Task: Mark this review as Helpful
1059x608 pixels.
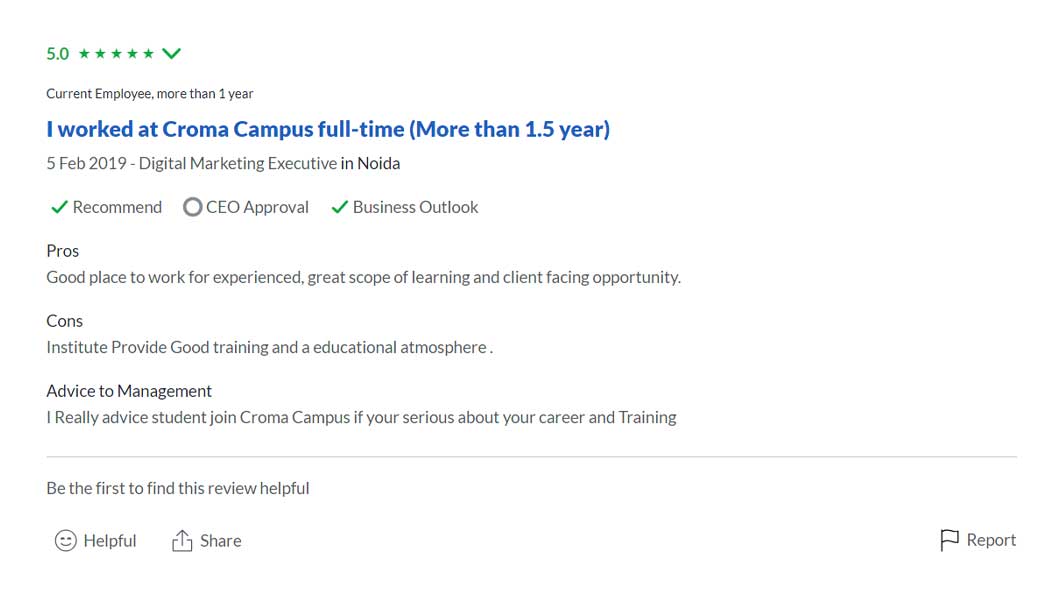Action: (x=95, y=540)
